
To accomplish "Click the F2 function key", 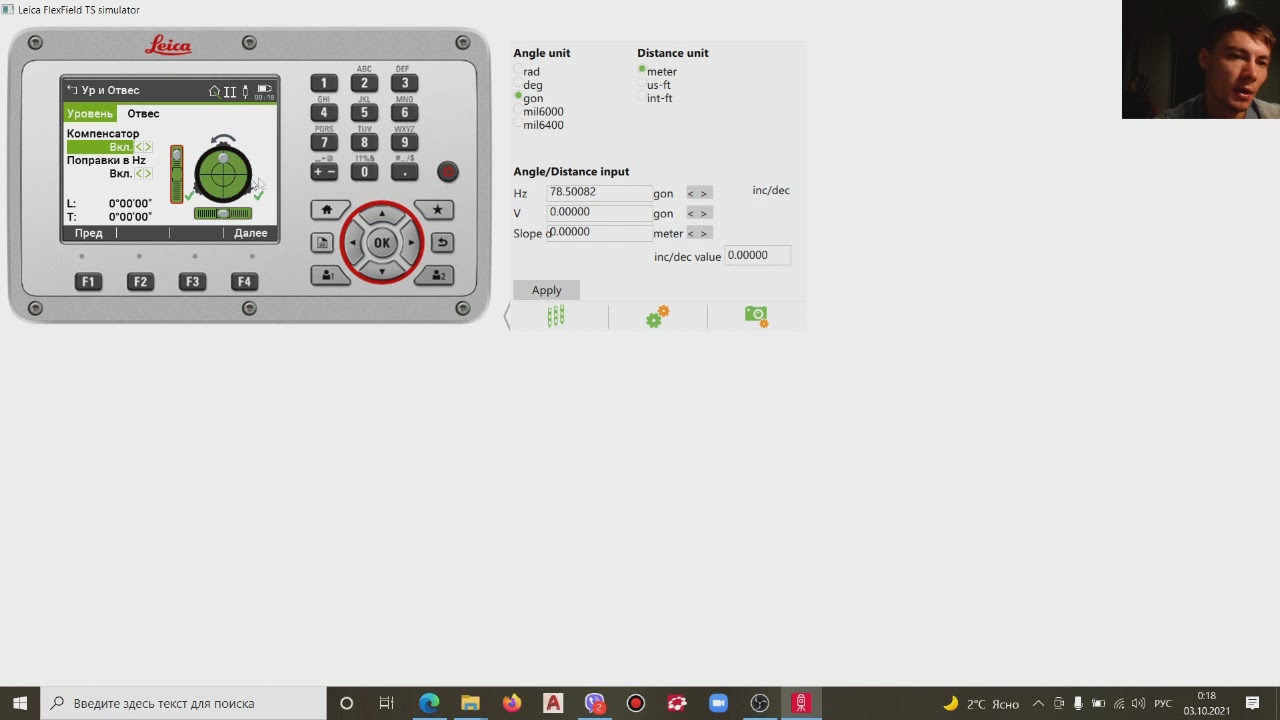I will 140,282.
